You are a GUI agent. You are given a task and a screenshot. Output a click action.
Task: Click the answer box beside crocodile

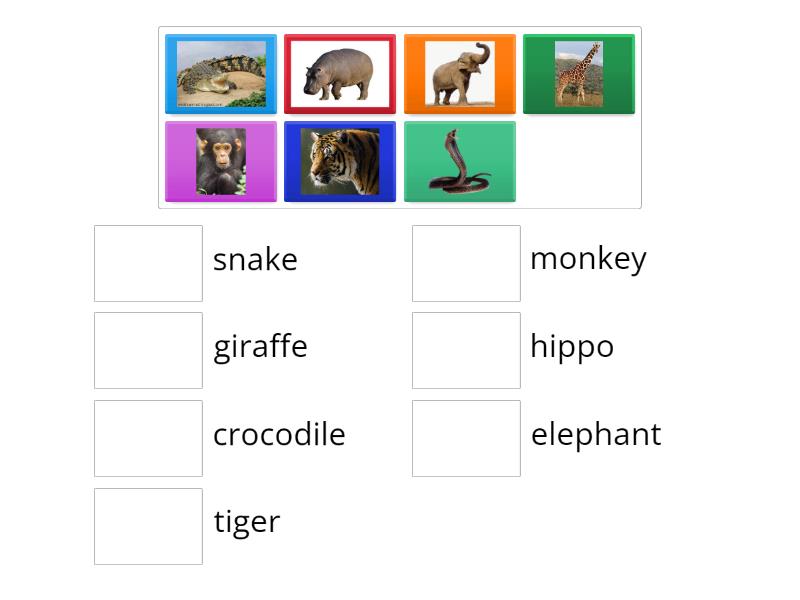[x=148, y=438]
